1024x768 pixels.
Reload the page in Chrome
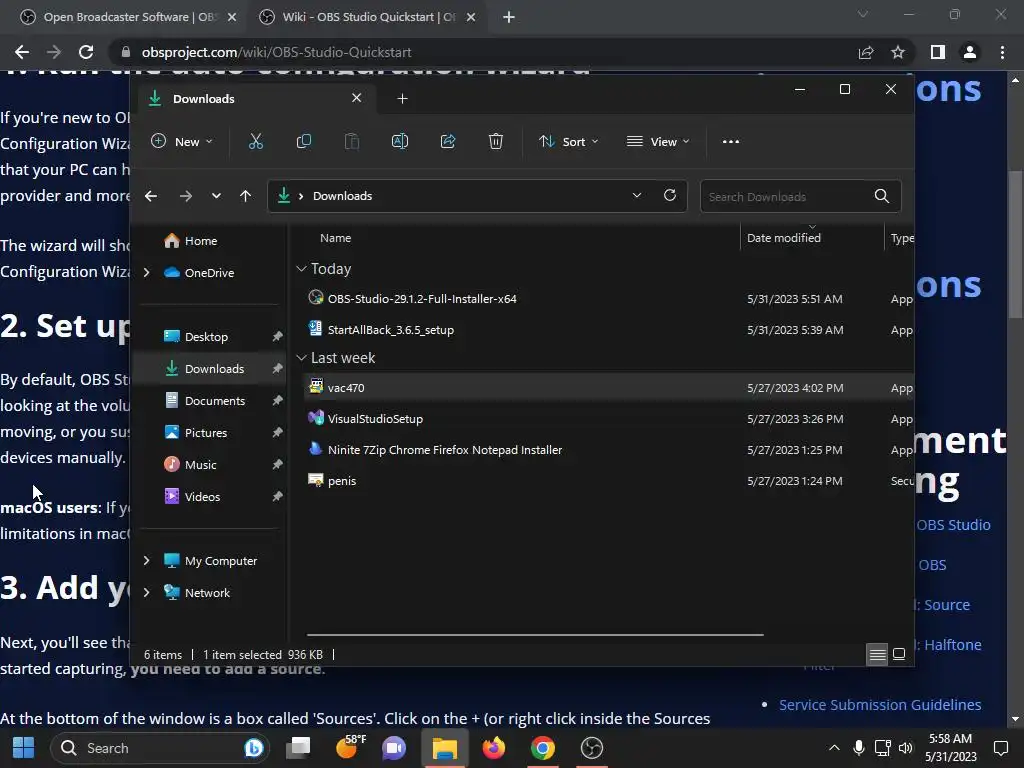[86, 52]
